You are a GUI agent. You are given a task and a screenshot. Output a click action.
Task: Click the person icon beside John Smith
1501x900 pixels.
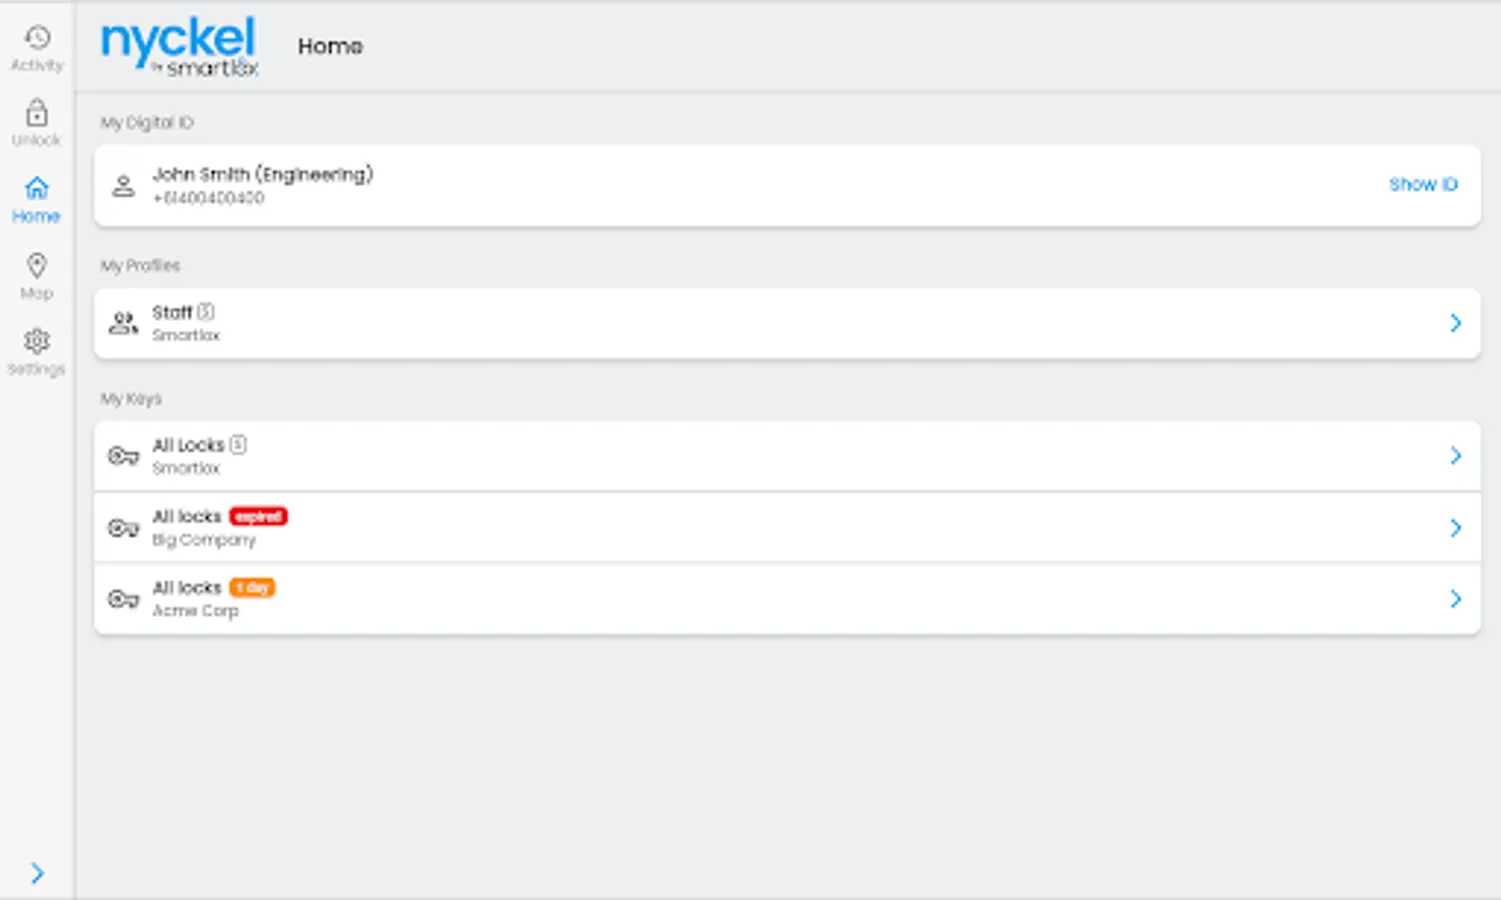pyautogui.click(x=123, y=186)
